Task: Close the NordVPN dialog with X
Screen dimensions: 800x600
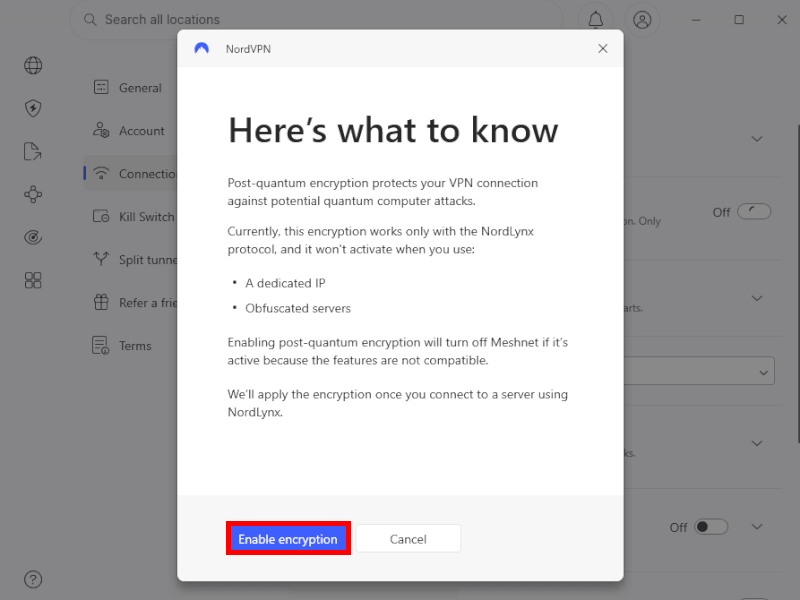Action: tap(603, 48)
